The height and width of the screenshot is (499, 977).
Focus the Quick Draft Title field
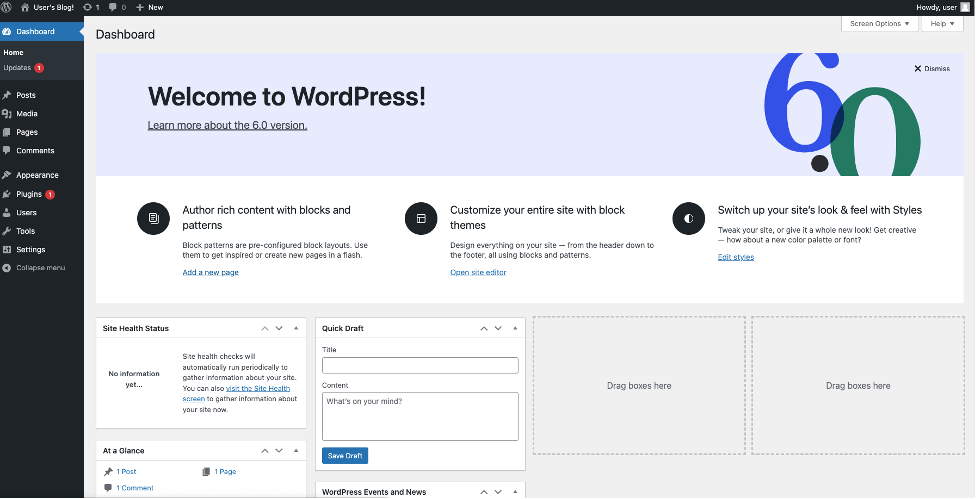coord(421,365)
